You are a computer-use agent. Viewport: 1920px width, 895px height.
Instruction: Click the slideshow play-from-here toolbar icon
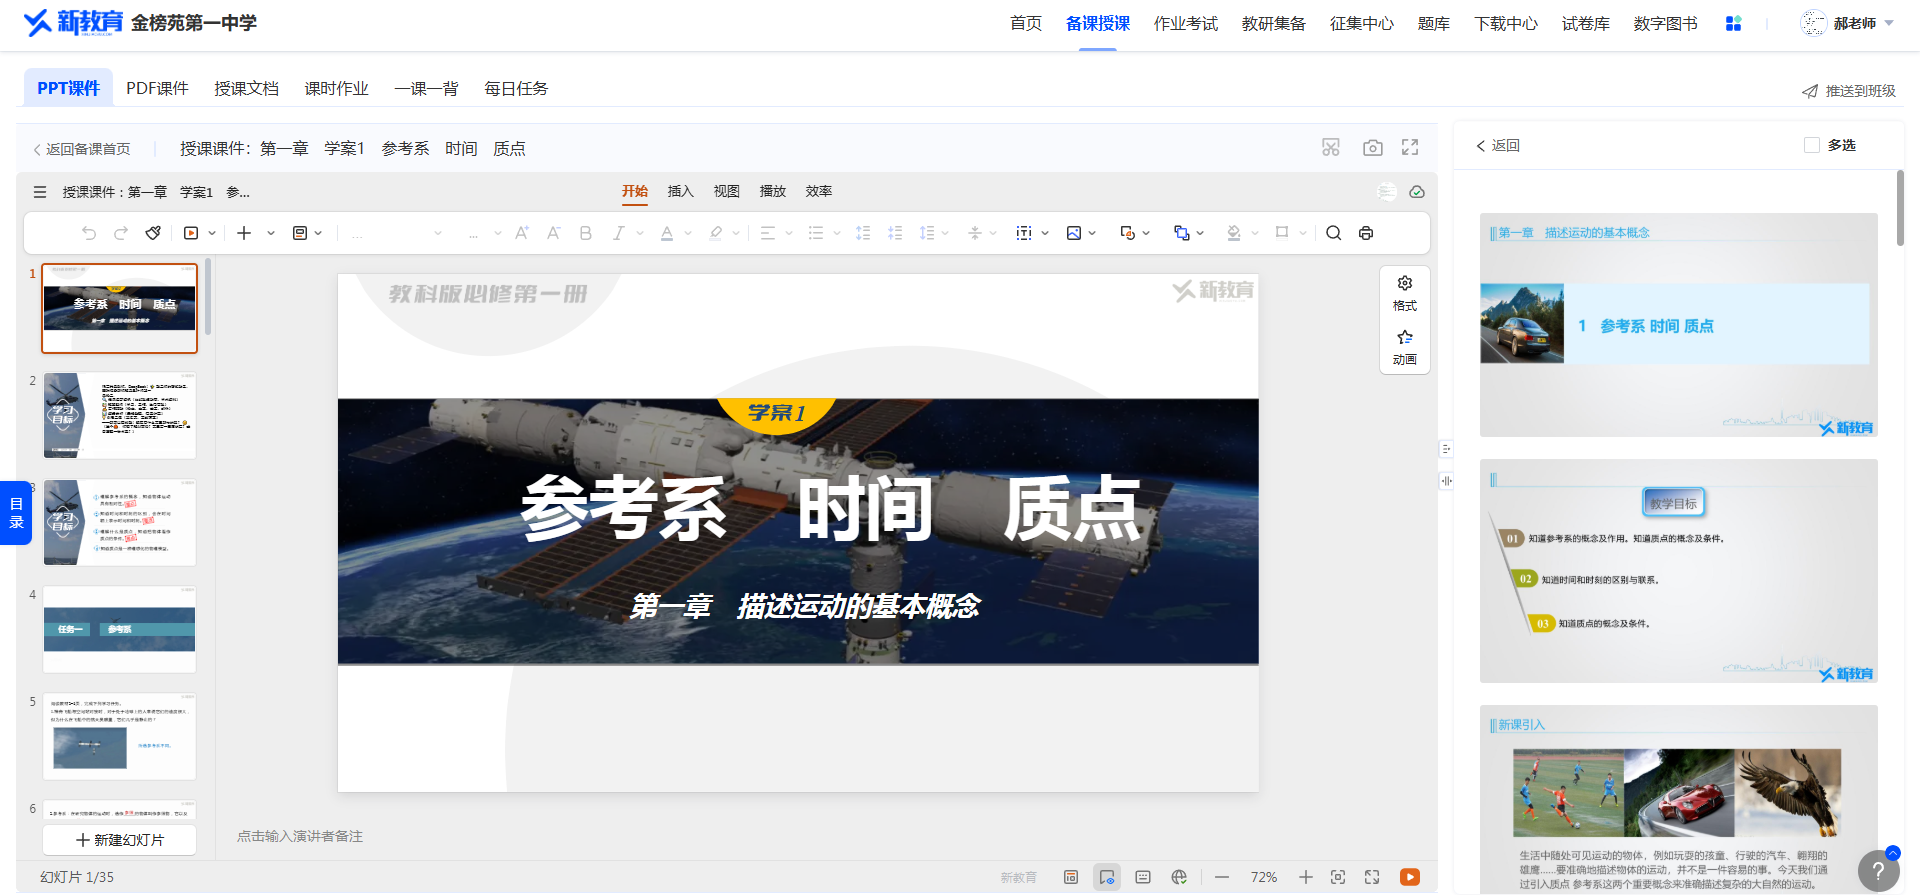191,233
